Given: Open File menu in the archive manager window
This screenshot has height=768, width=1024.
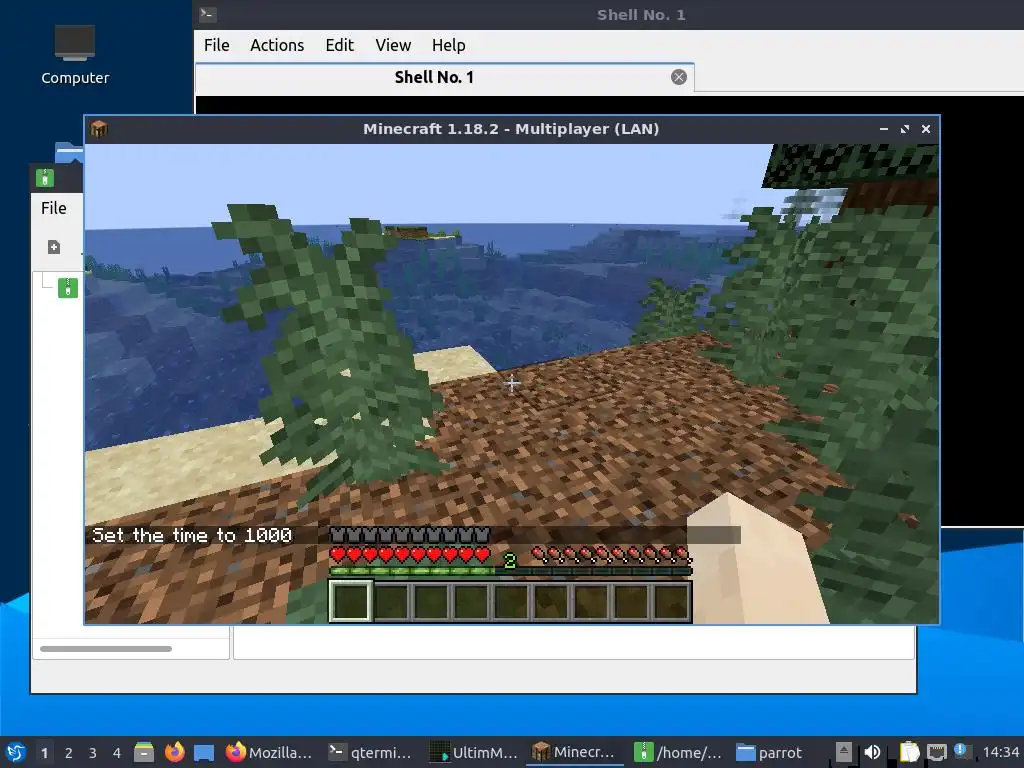Looking at the screenshot, I should click(54, 208).
